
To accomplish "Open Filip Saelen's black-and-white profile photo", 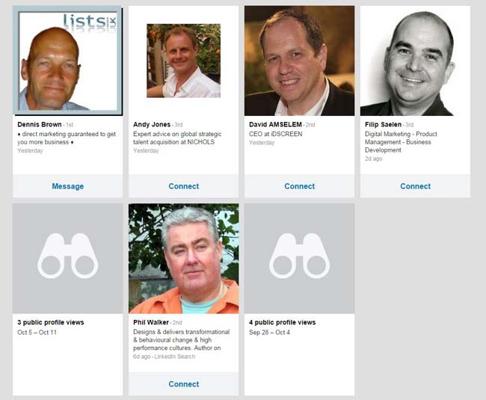I will tap(415, 61).
